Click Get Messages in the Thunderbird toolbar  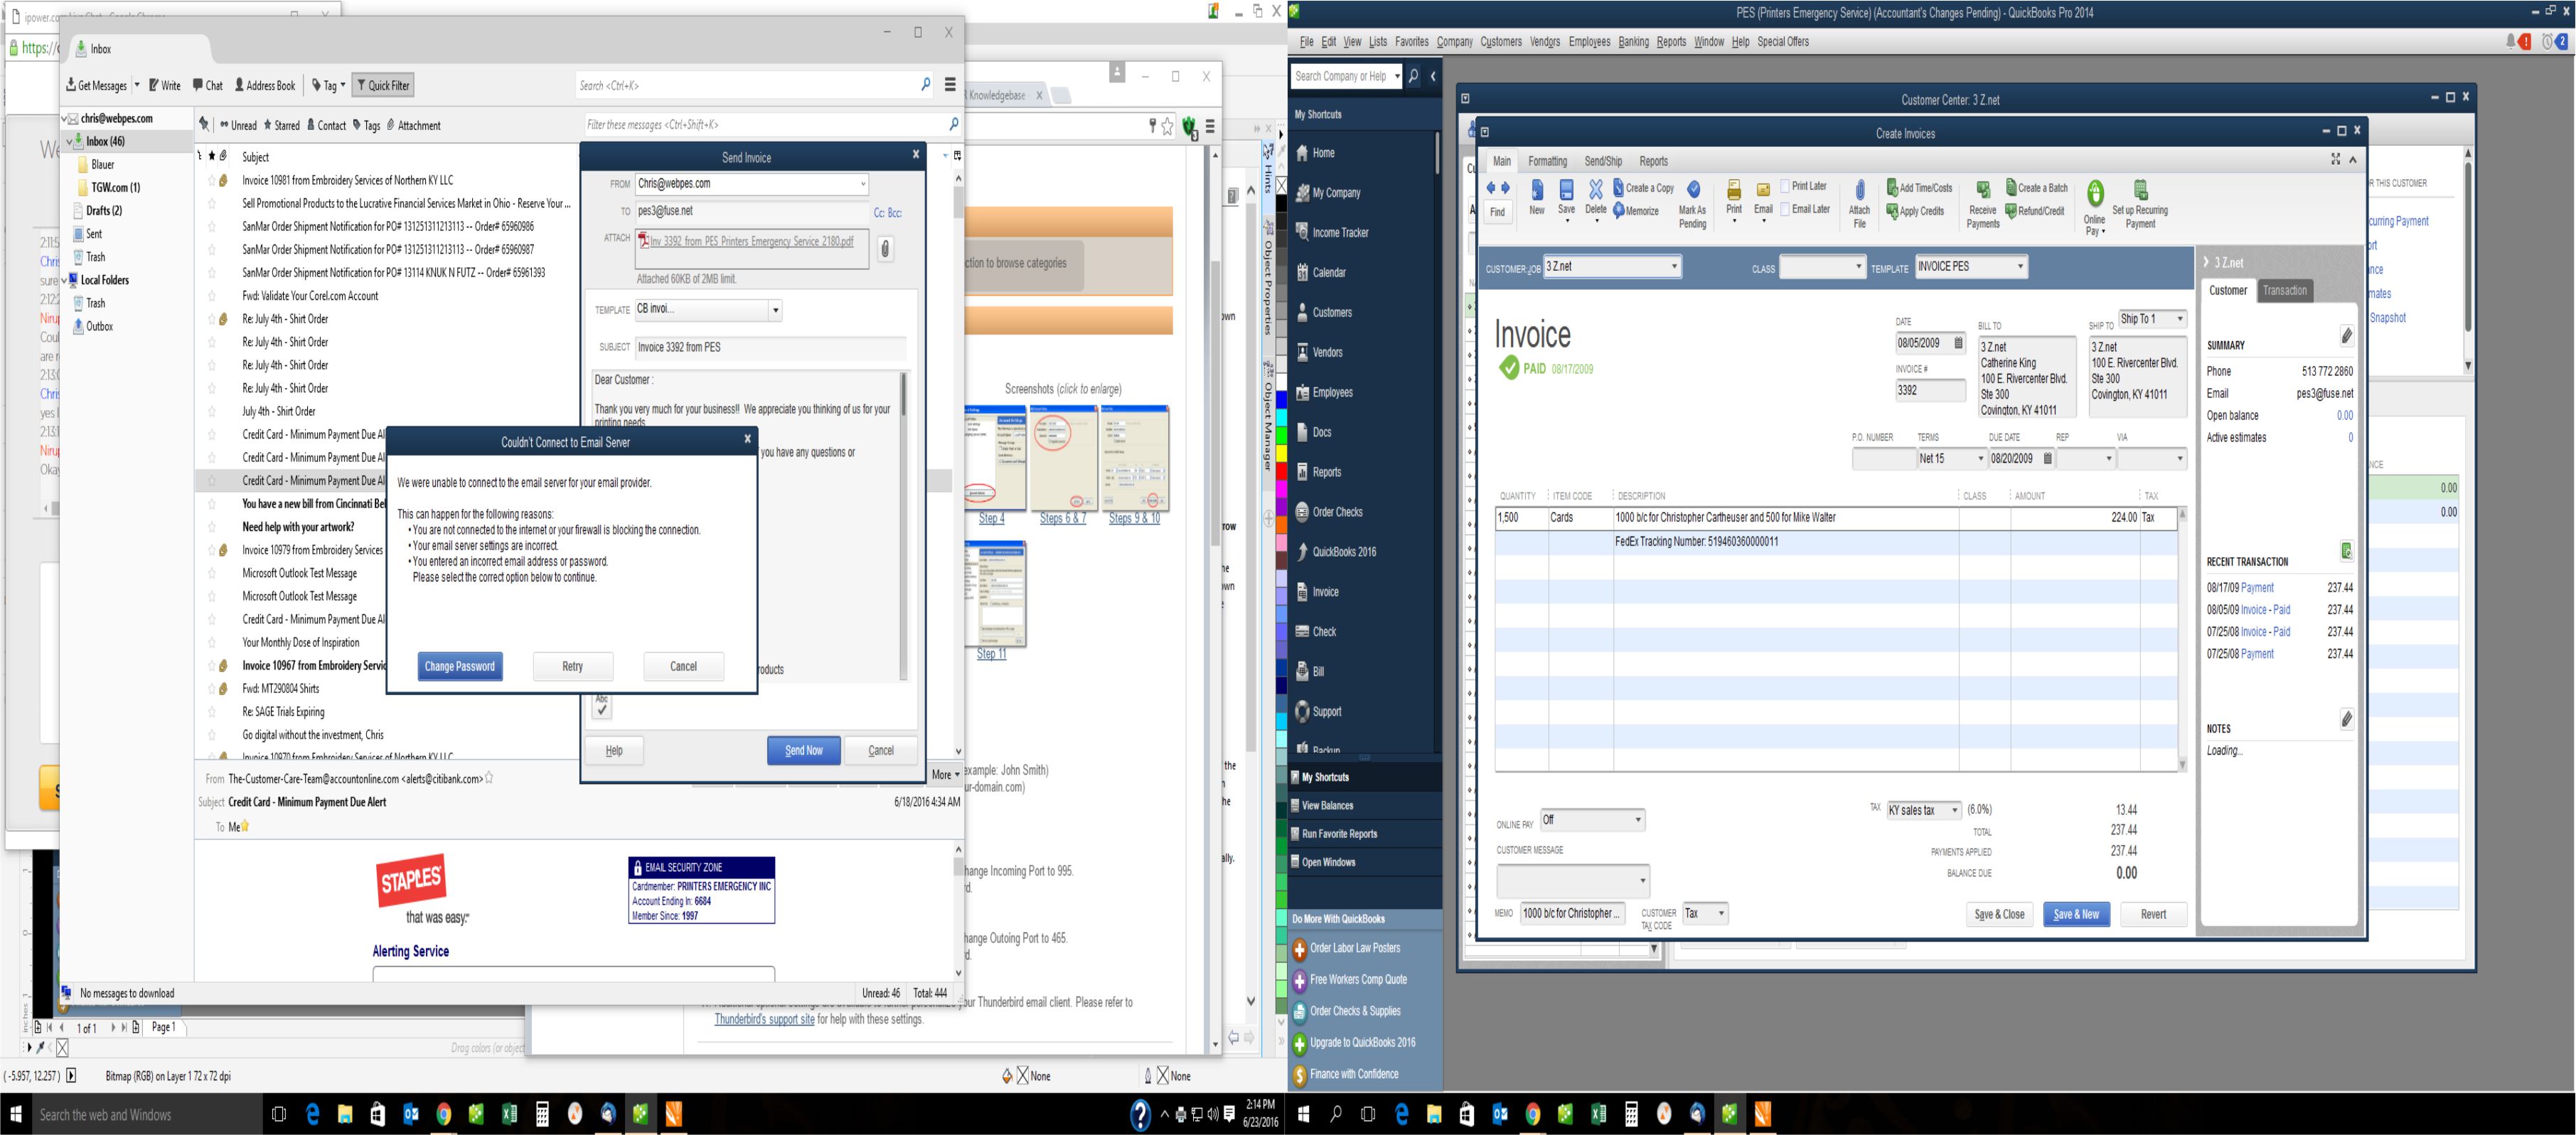[97, 85]
